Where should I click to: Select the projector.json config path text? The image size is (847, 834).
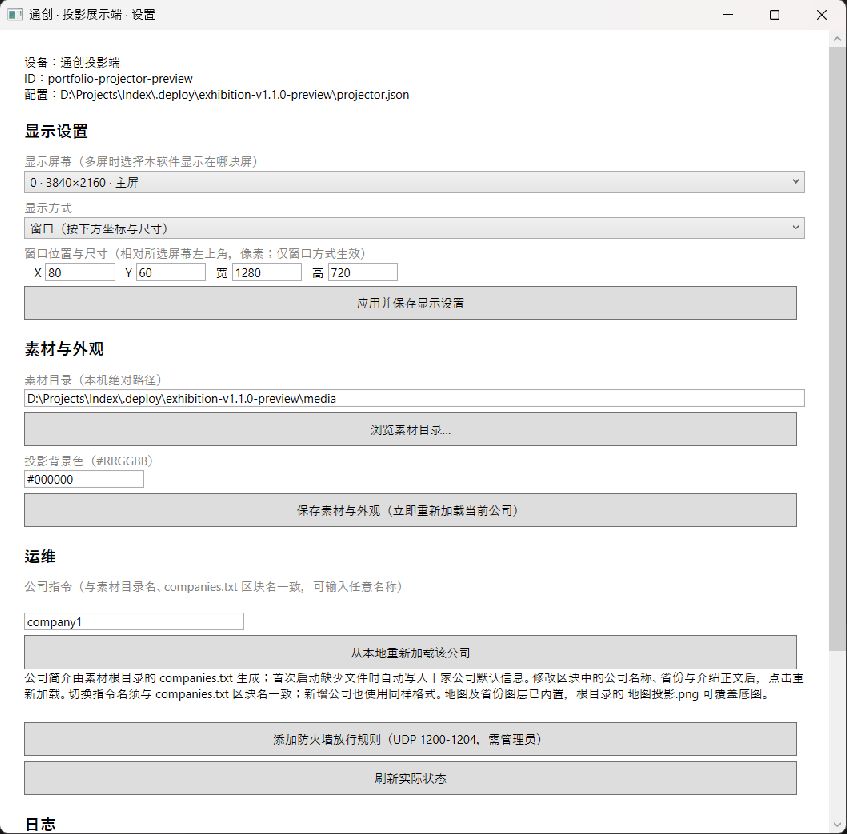click(234, 95)
